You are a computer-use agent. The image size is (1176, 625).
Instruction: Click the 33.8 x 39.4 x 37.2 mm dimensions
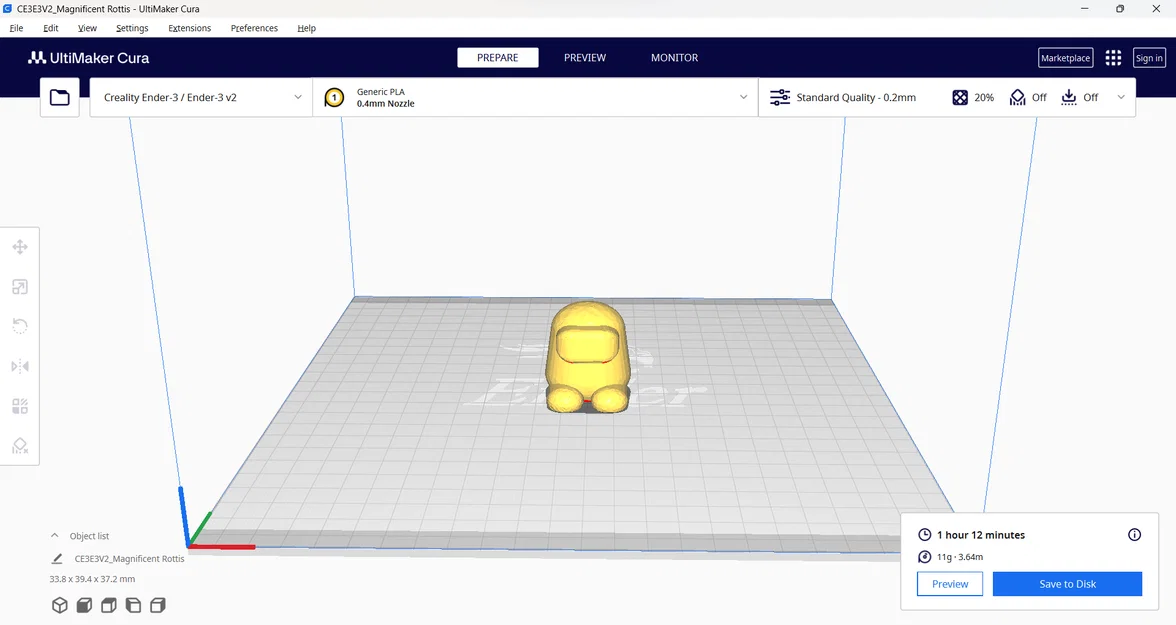[92, 579]
